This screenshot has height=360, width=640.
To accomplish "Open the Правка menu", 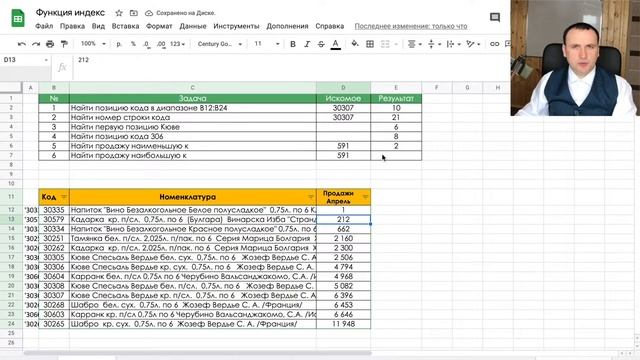I will 72,26.
